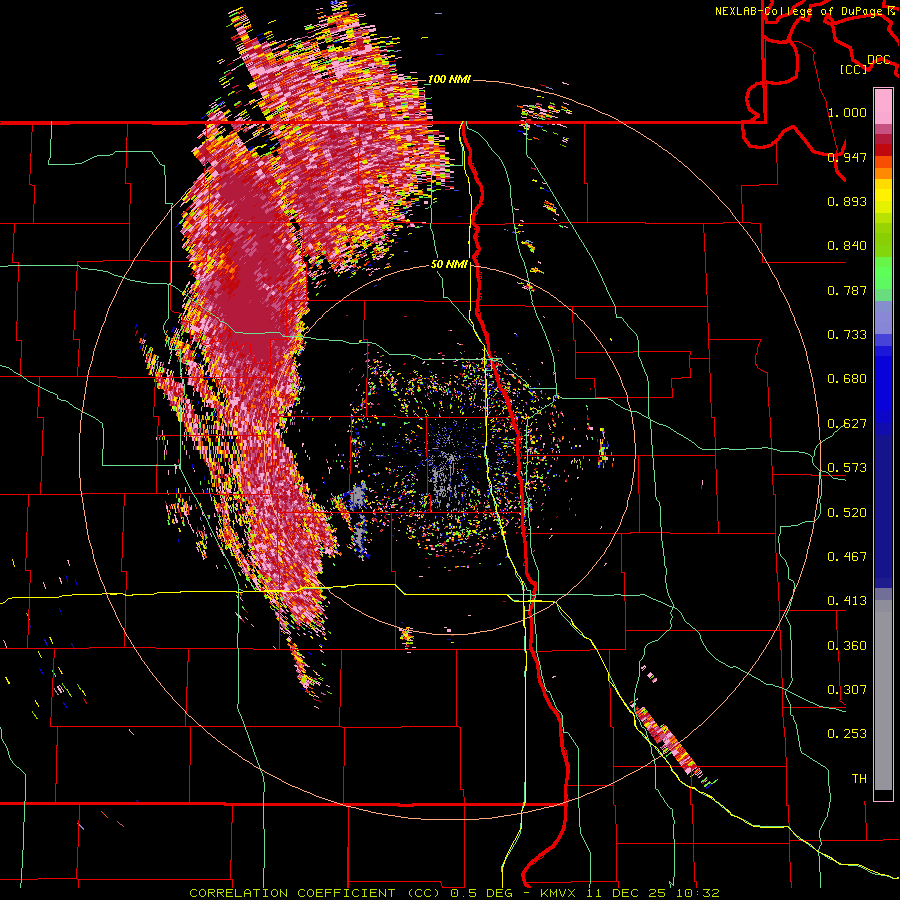Click the 0.787 legend value
900x900 pixels.
point(847,290)
